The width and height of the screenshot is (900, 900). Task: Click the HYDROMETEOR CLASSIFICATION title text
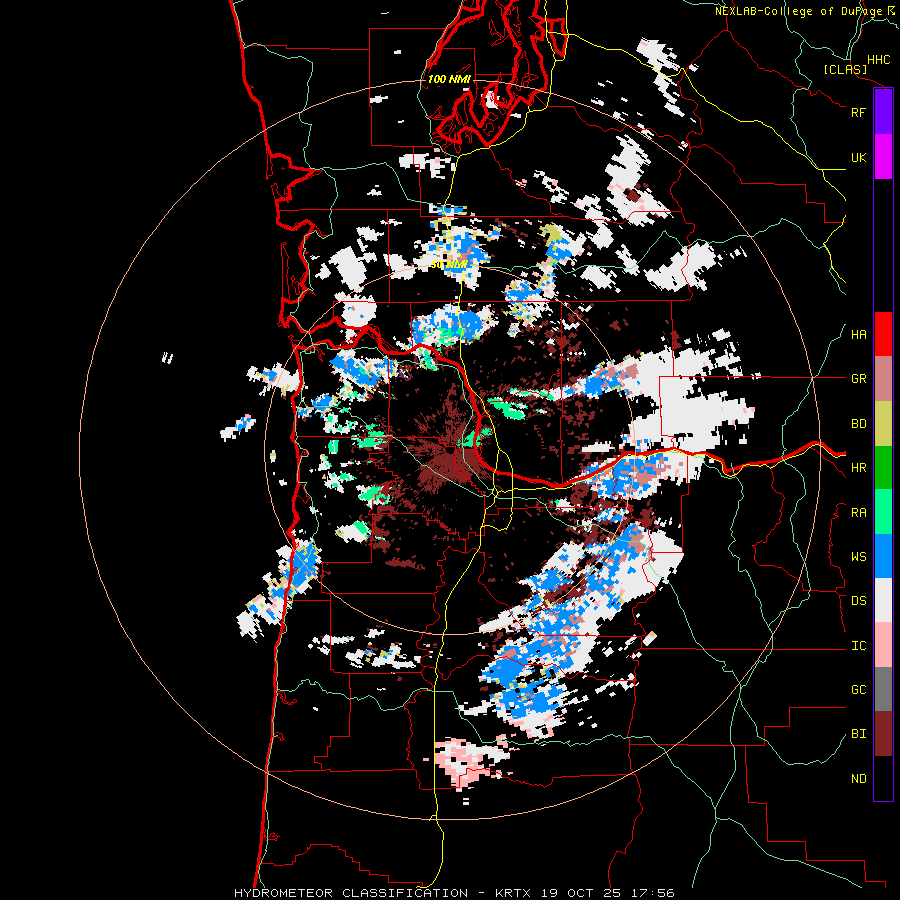[x=351, y=893]
